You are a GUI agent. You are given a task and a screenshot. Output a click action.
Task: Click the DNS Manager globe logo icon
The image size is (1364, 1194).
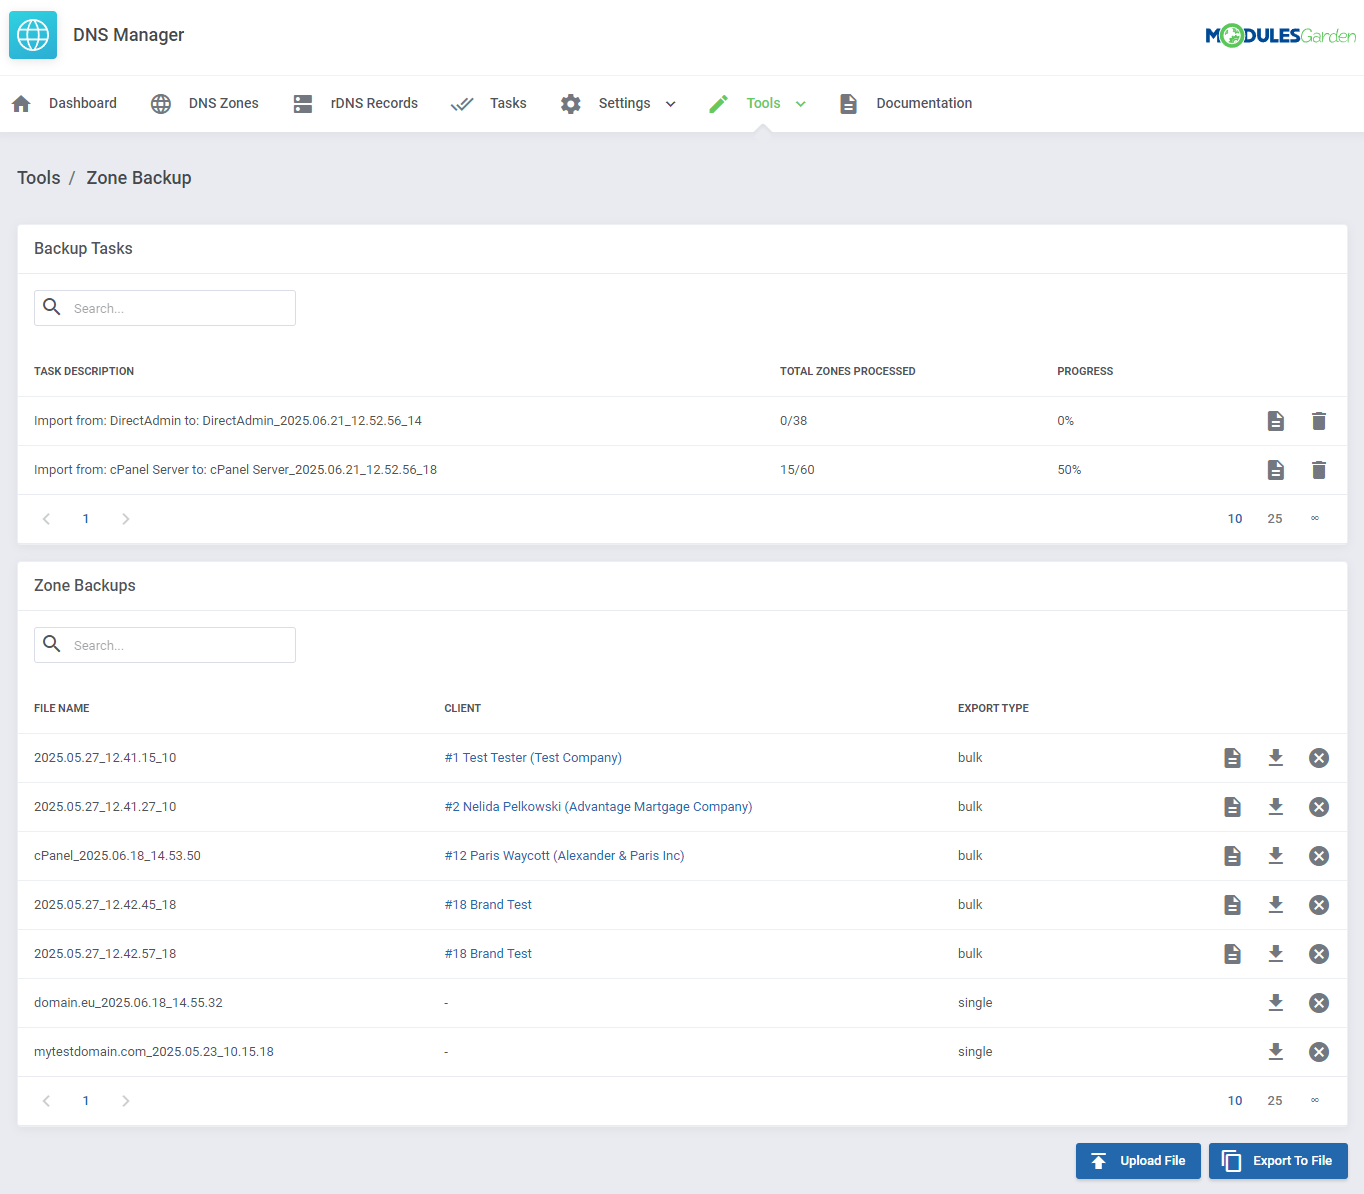tap(33, 35)
